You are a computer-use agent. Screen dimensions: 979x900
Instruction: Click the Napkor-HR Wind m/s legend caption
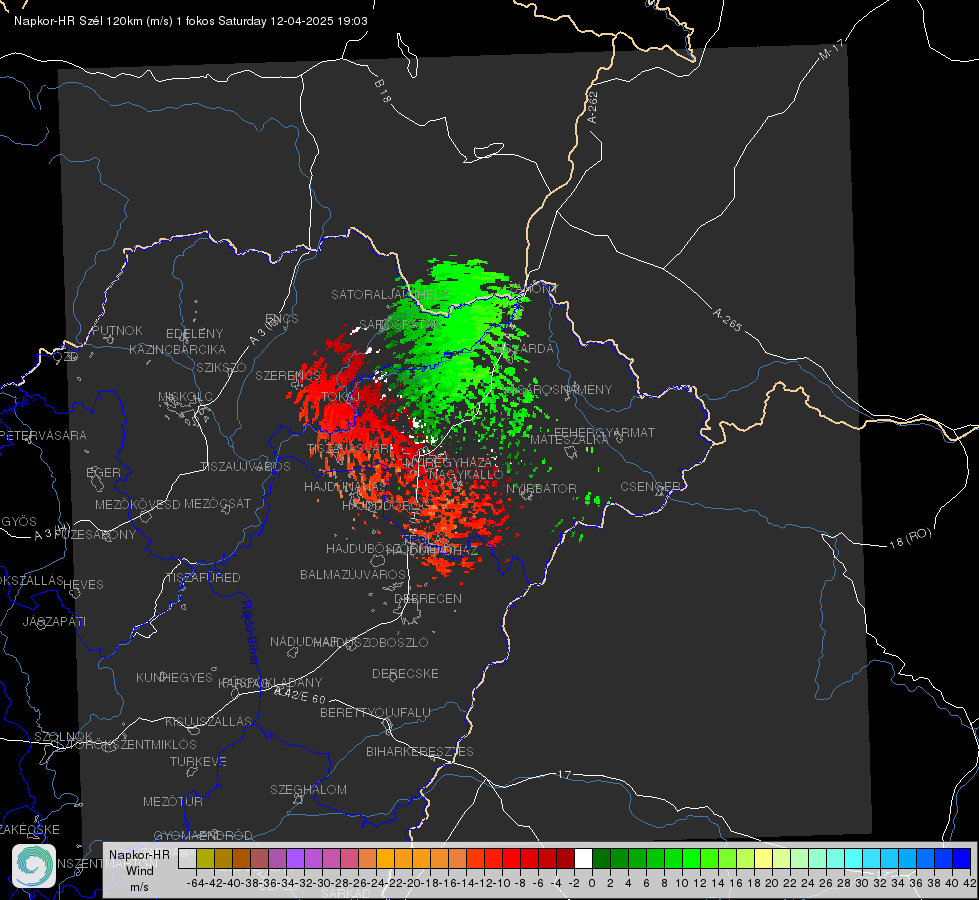139,870
